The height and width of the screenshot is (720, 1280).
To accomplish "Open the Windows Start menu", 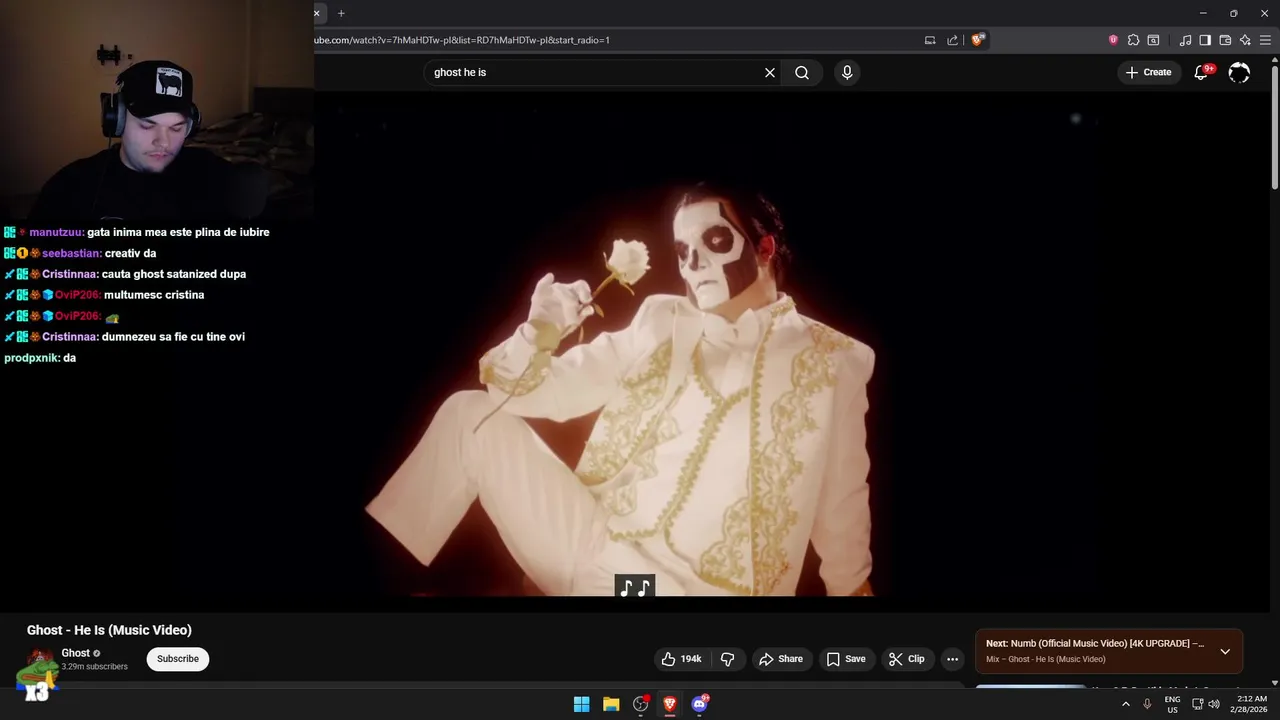I will [581, 704].
